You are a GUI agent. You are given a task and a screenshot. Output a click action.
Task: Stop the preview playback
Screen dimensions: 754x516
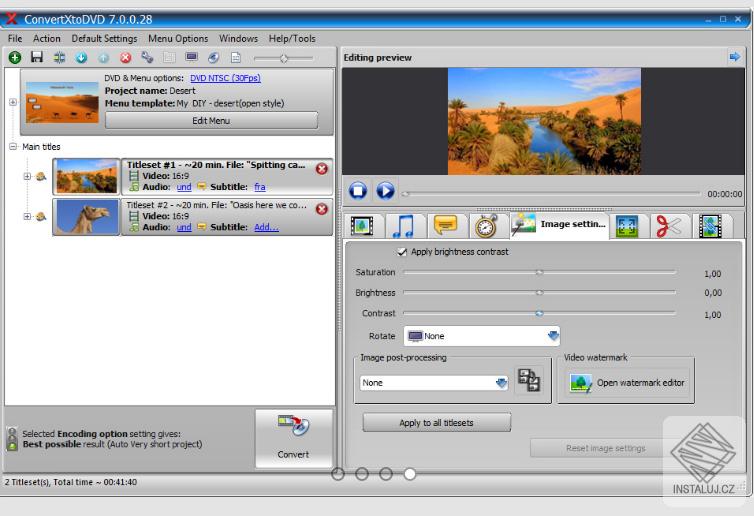[358, 191]
